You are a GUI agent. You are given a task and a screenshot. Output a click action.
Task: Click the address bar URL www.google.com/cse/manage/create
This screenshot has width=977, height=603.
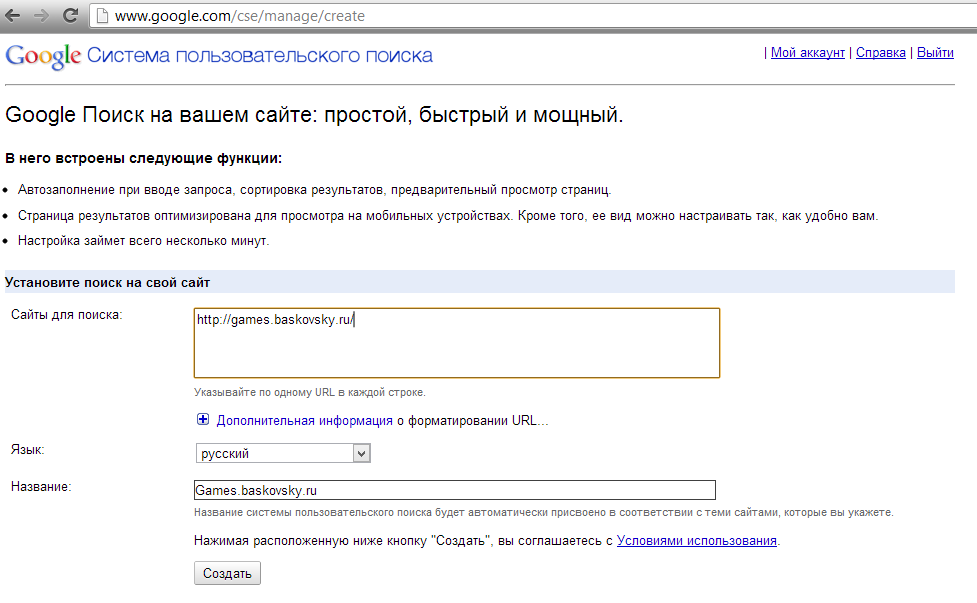240,16
